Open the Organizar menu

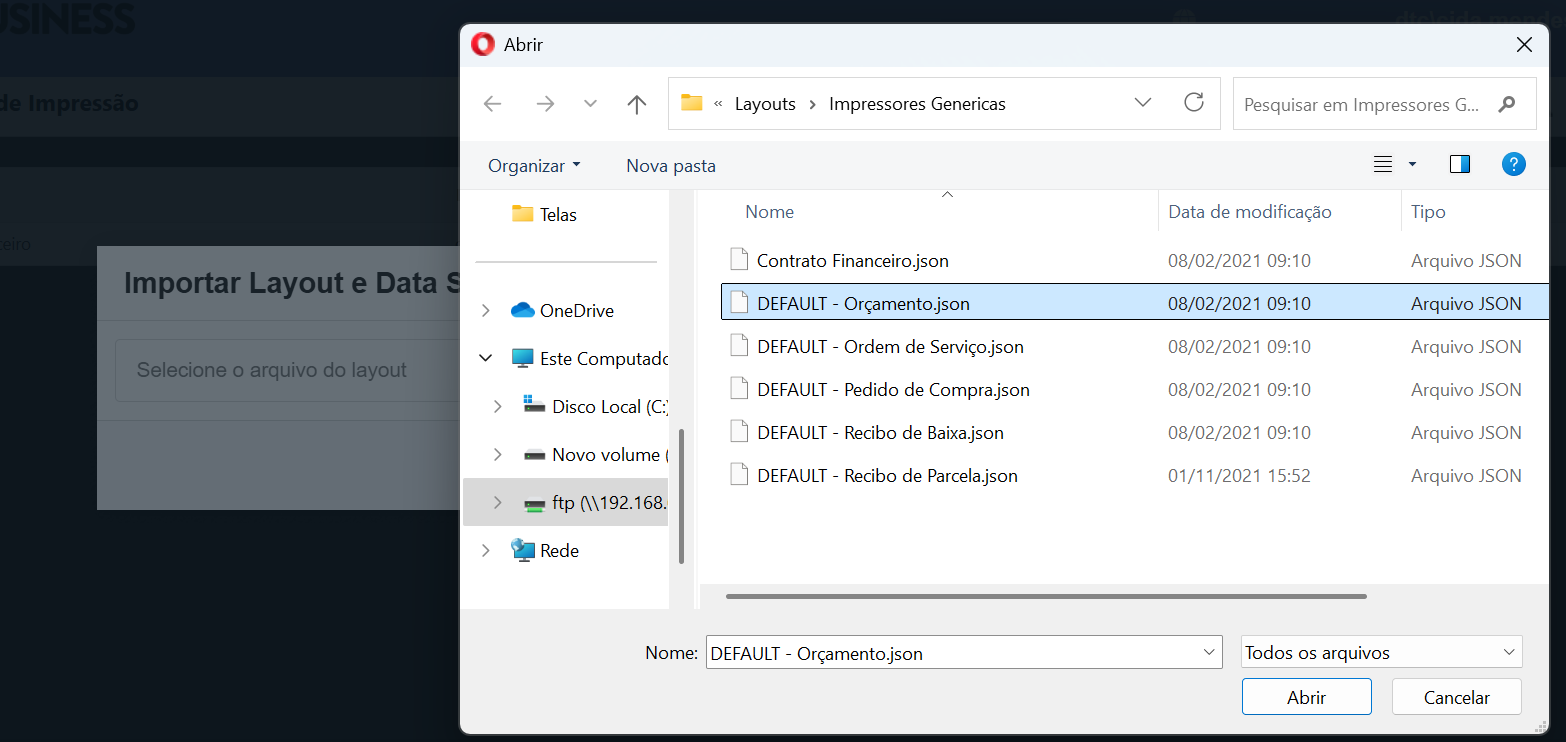pyautogui.click(x=534, y=165)
